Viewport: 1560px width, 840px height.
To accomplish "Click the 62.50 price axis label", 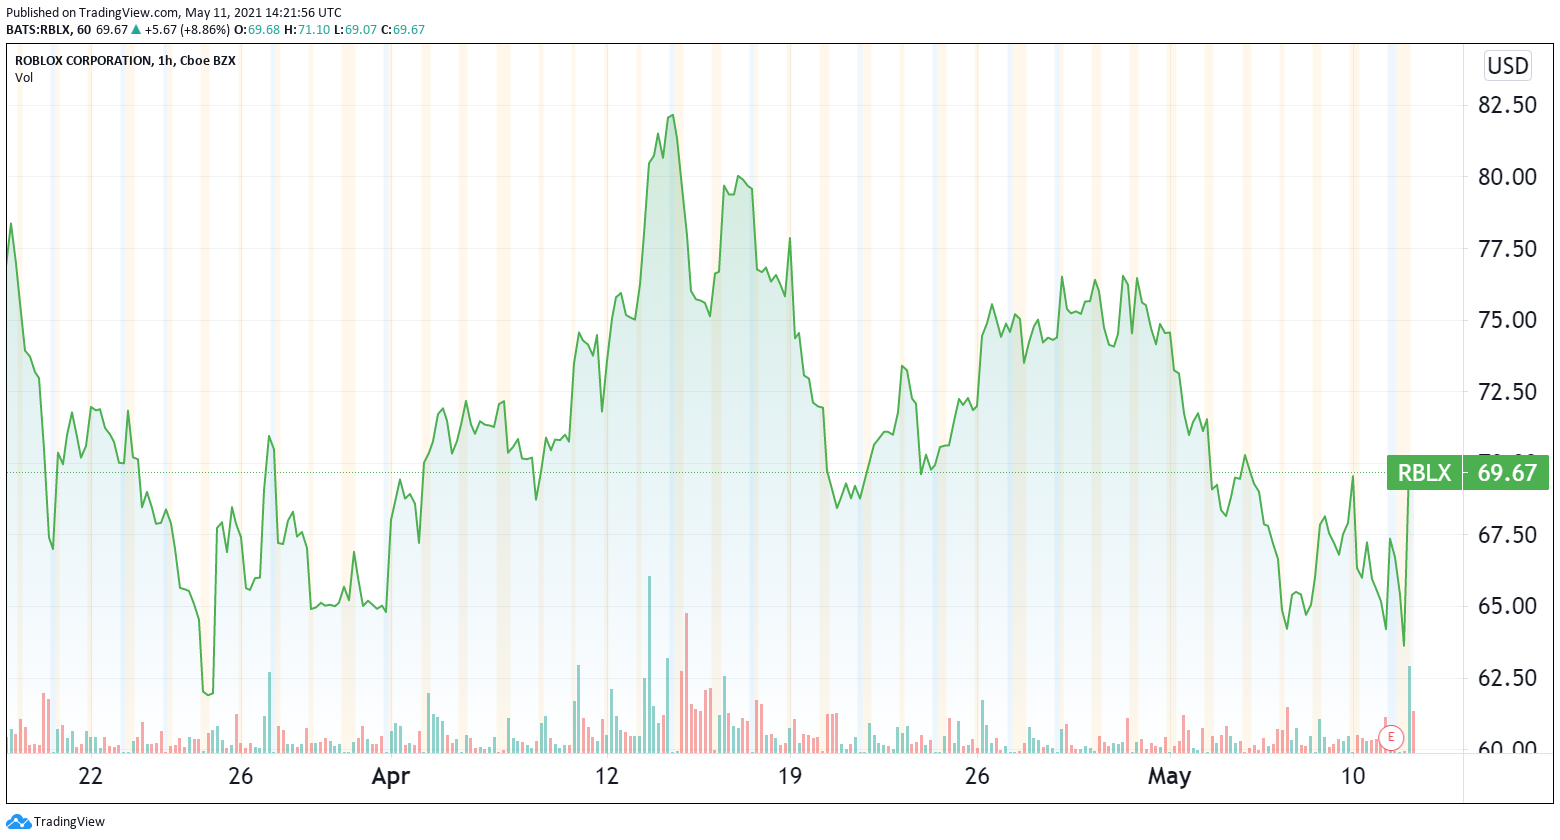I will click(1507, 677).
